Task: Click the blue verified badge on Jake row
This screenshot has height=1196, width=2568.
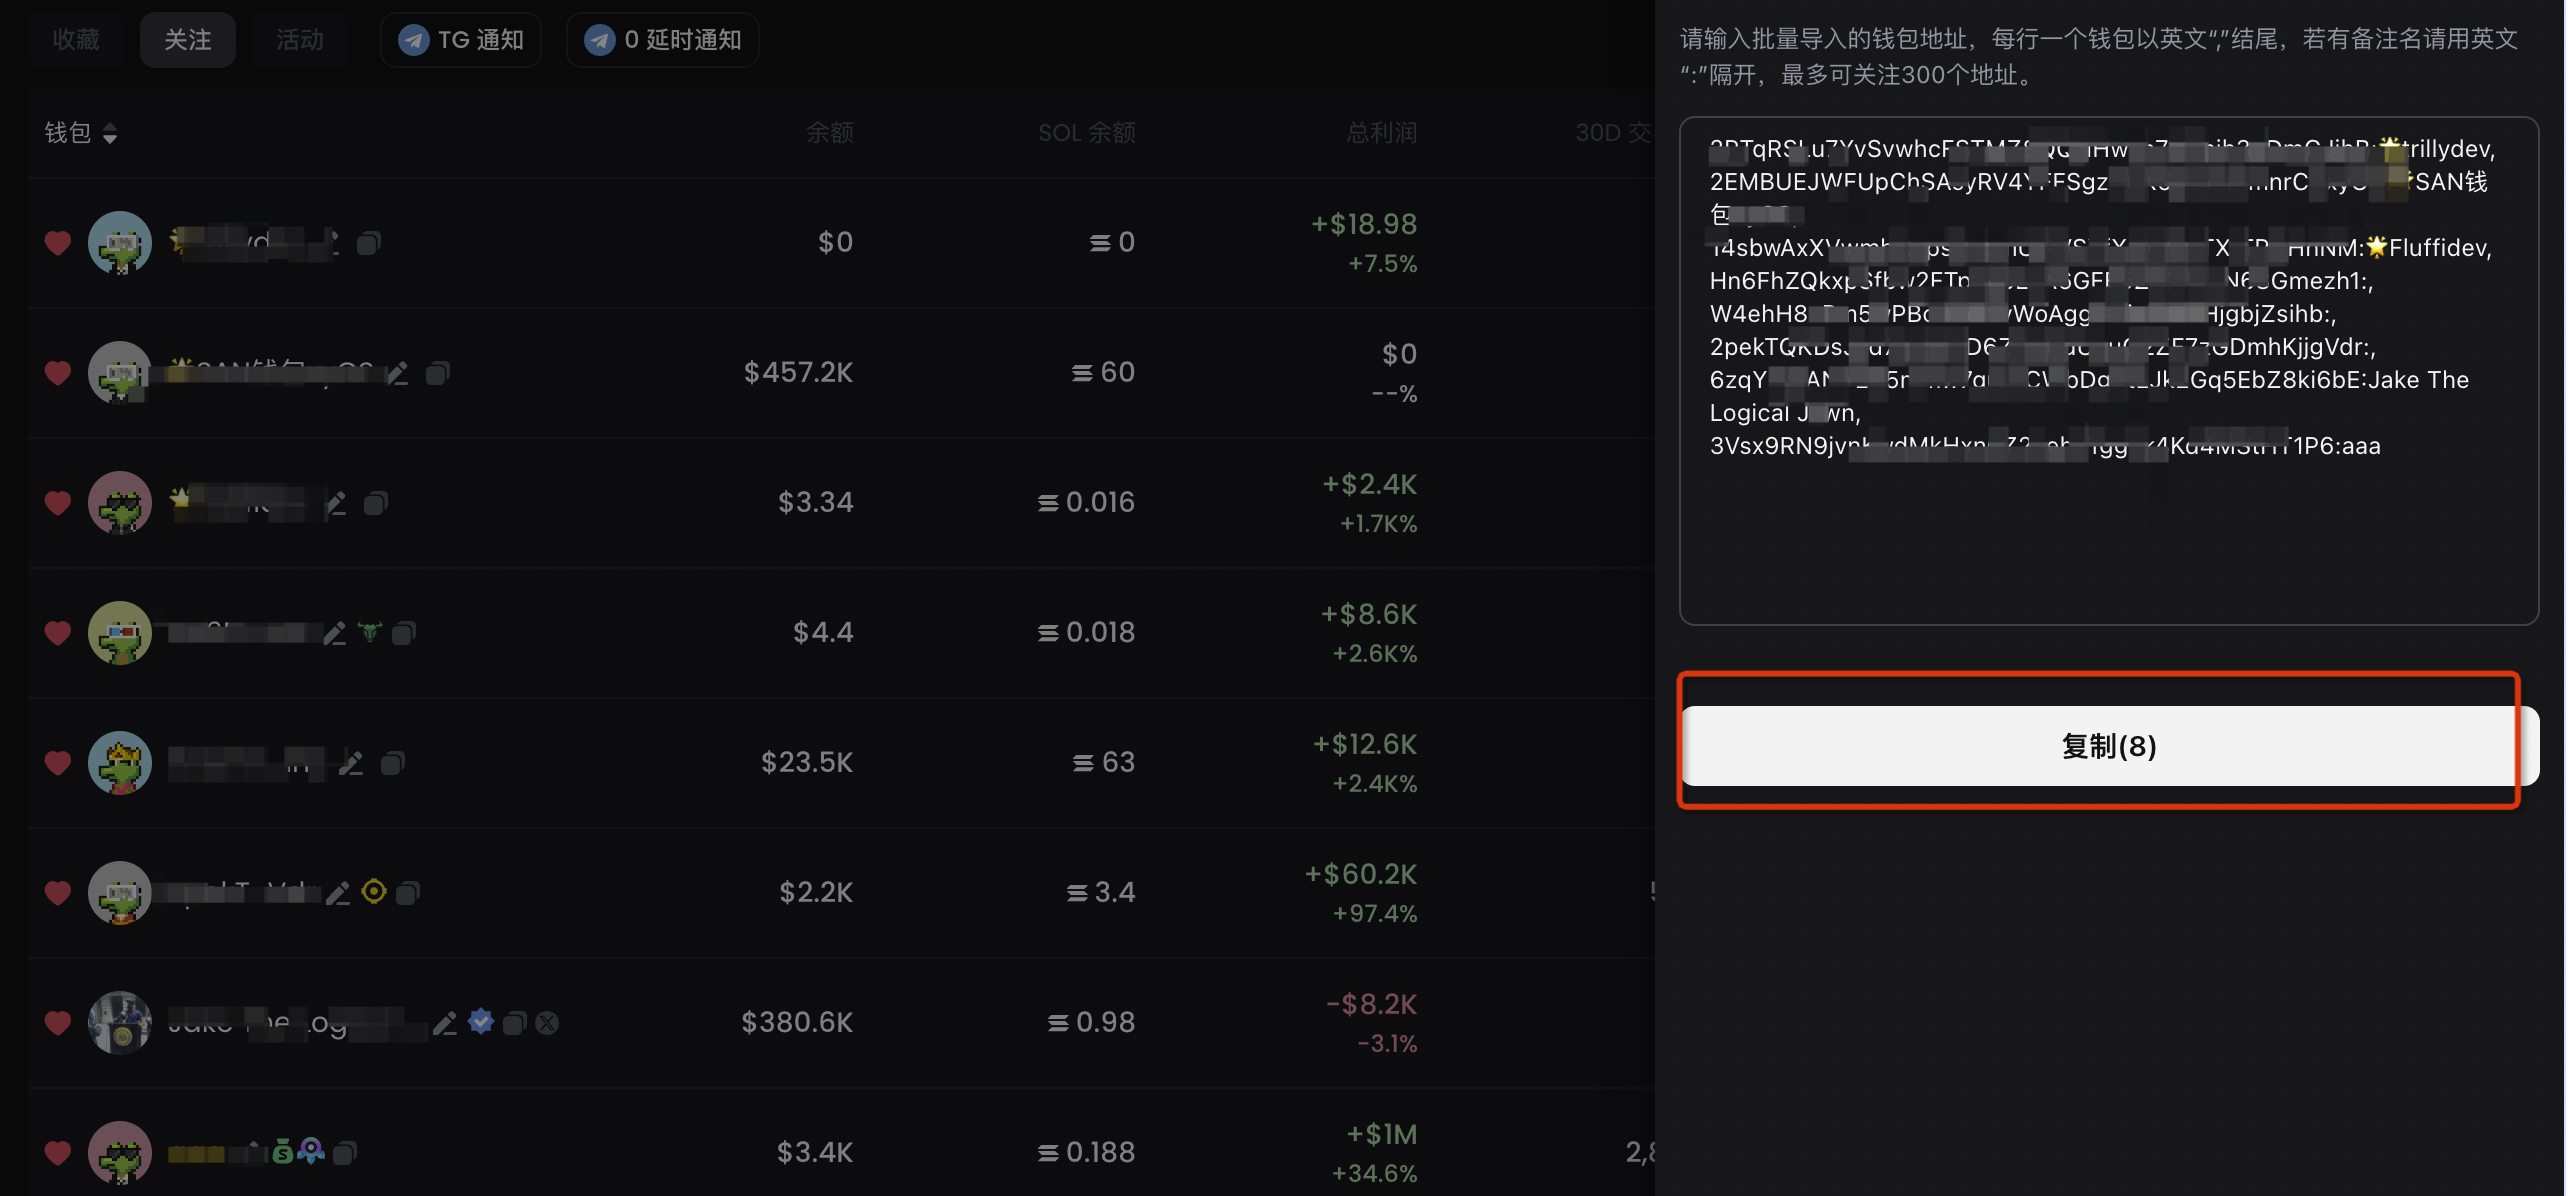Action: click(481, 1022)
